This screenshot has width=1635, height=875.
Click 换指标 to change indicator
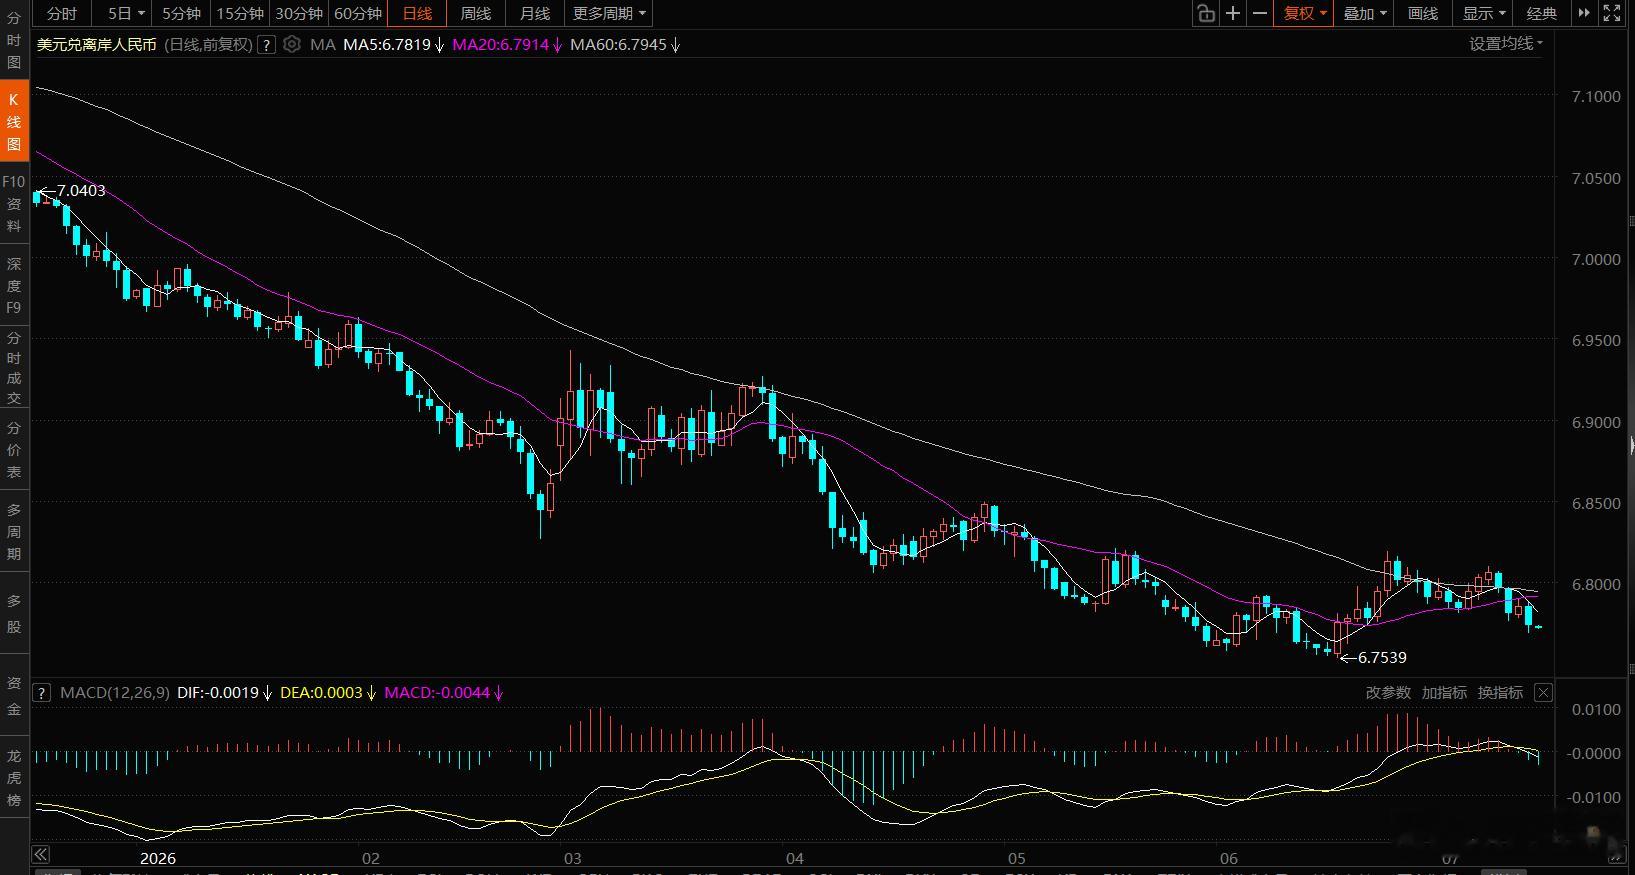tap(1500, 692)
